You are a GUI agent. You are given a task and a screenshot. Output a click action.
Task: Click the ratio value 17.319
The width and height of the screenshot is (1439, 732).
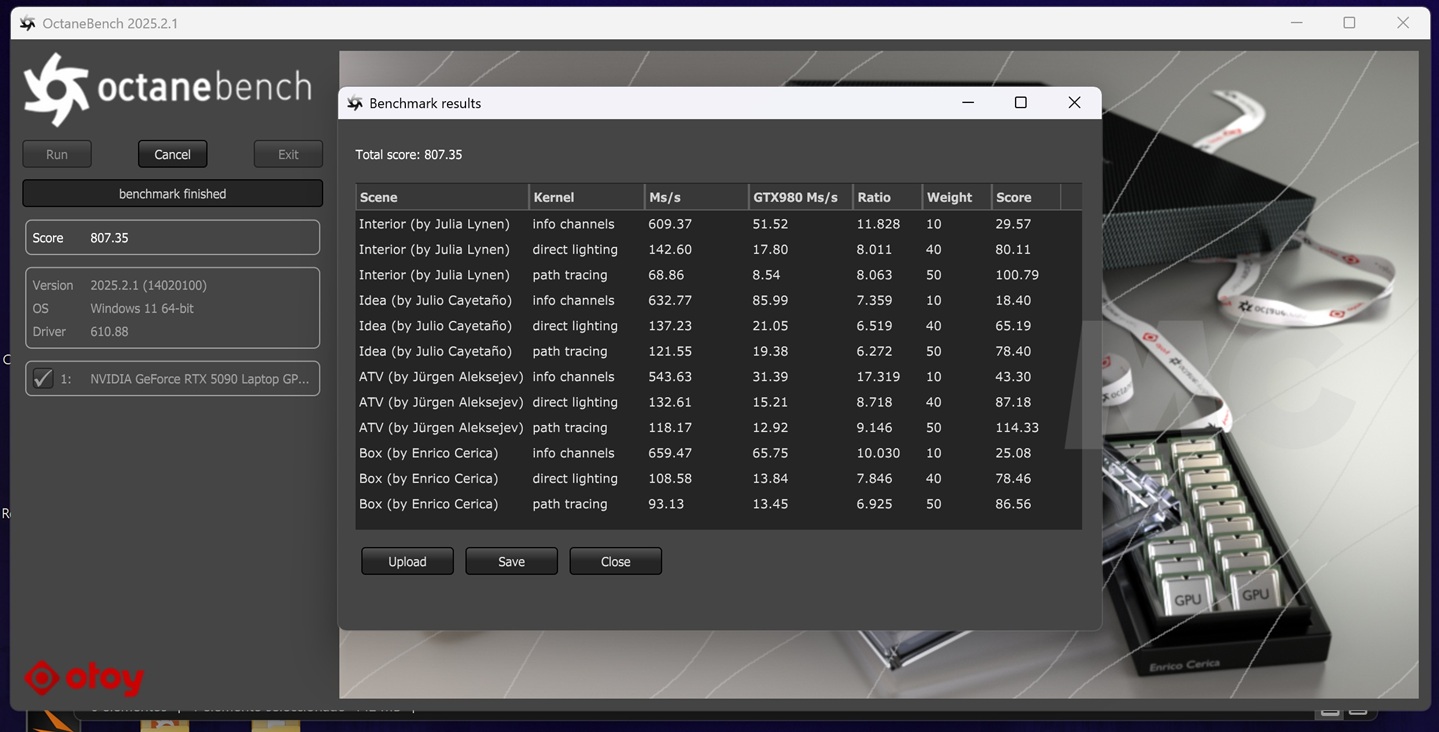pyautogui.click(x=878, y=377)
